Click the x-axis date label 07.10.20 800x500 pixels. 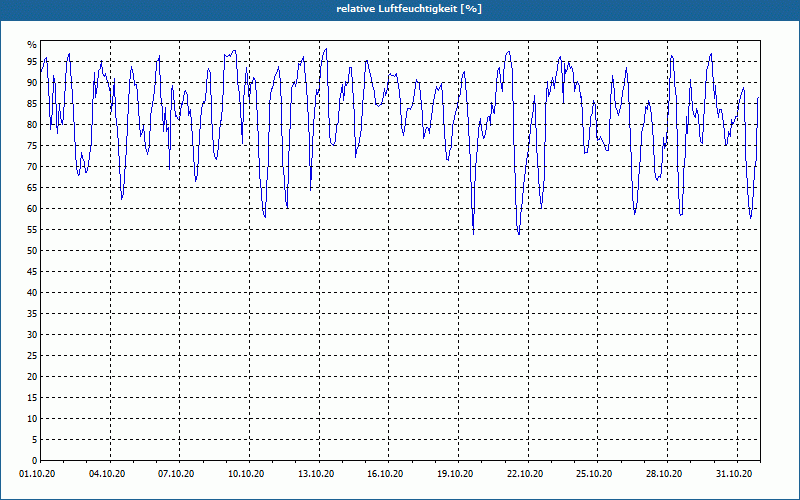pos(176,474)
